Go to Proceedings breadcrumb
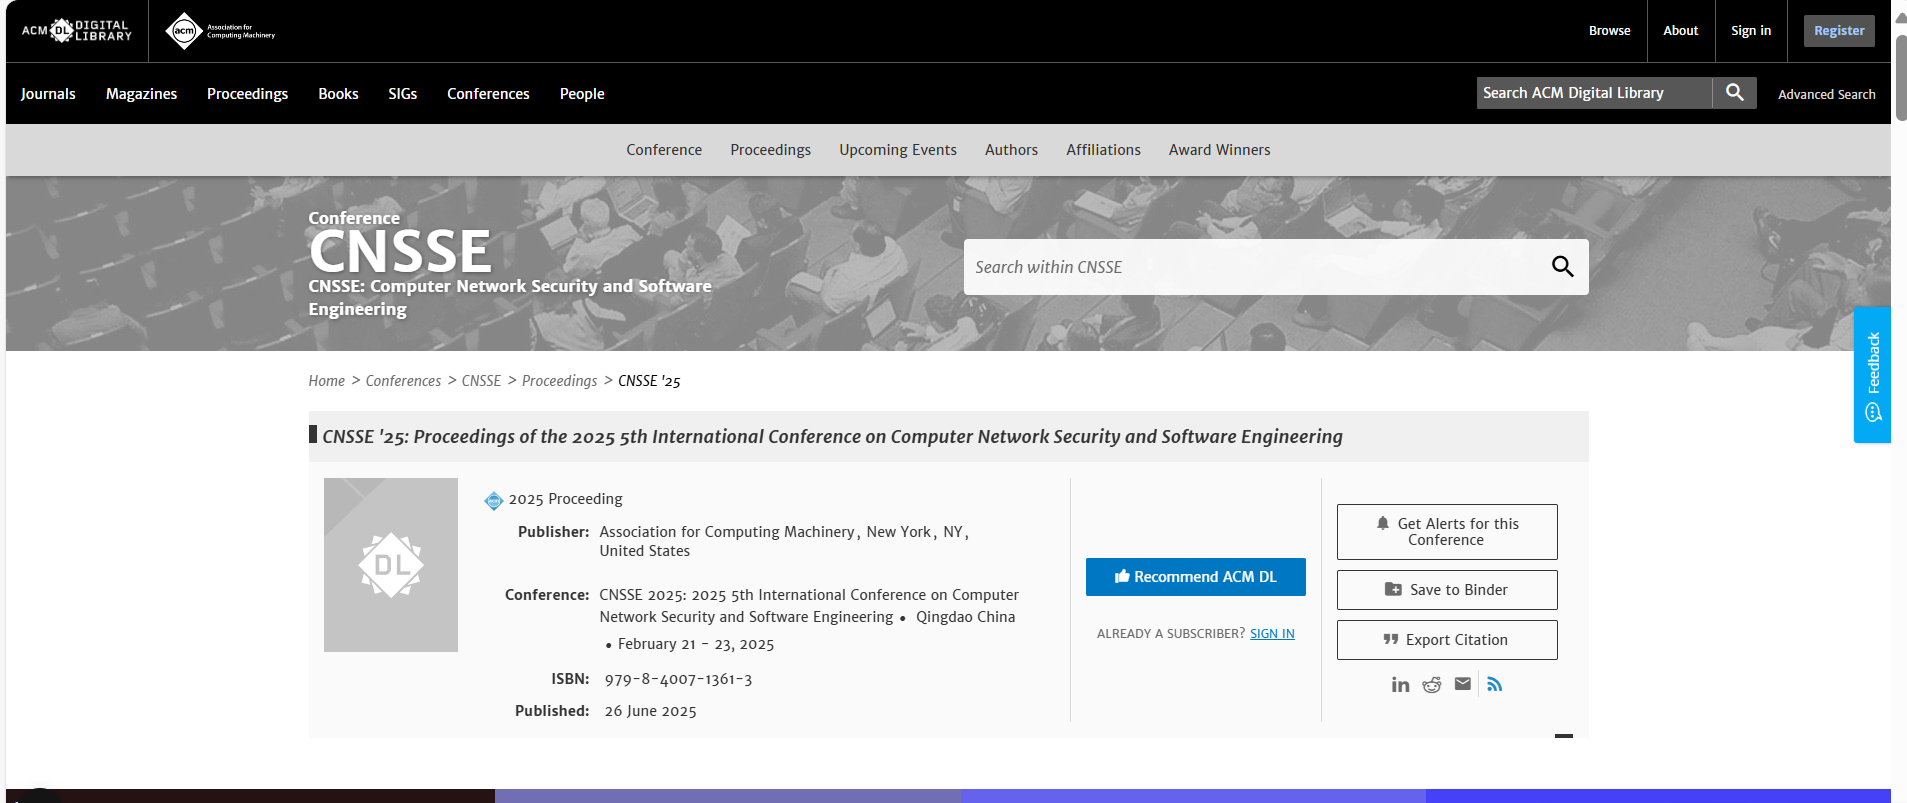 tap(559, 381)
